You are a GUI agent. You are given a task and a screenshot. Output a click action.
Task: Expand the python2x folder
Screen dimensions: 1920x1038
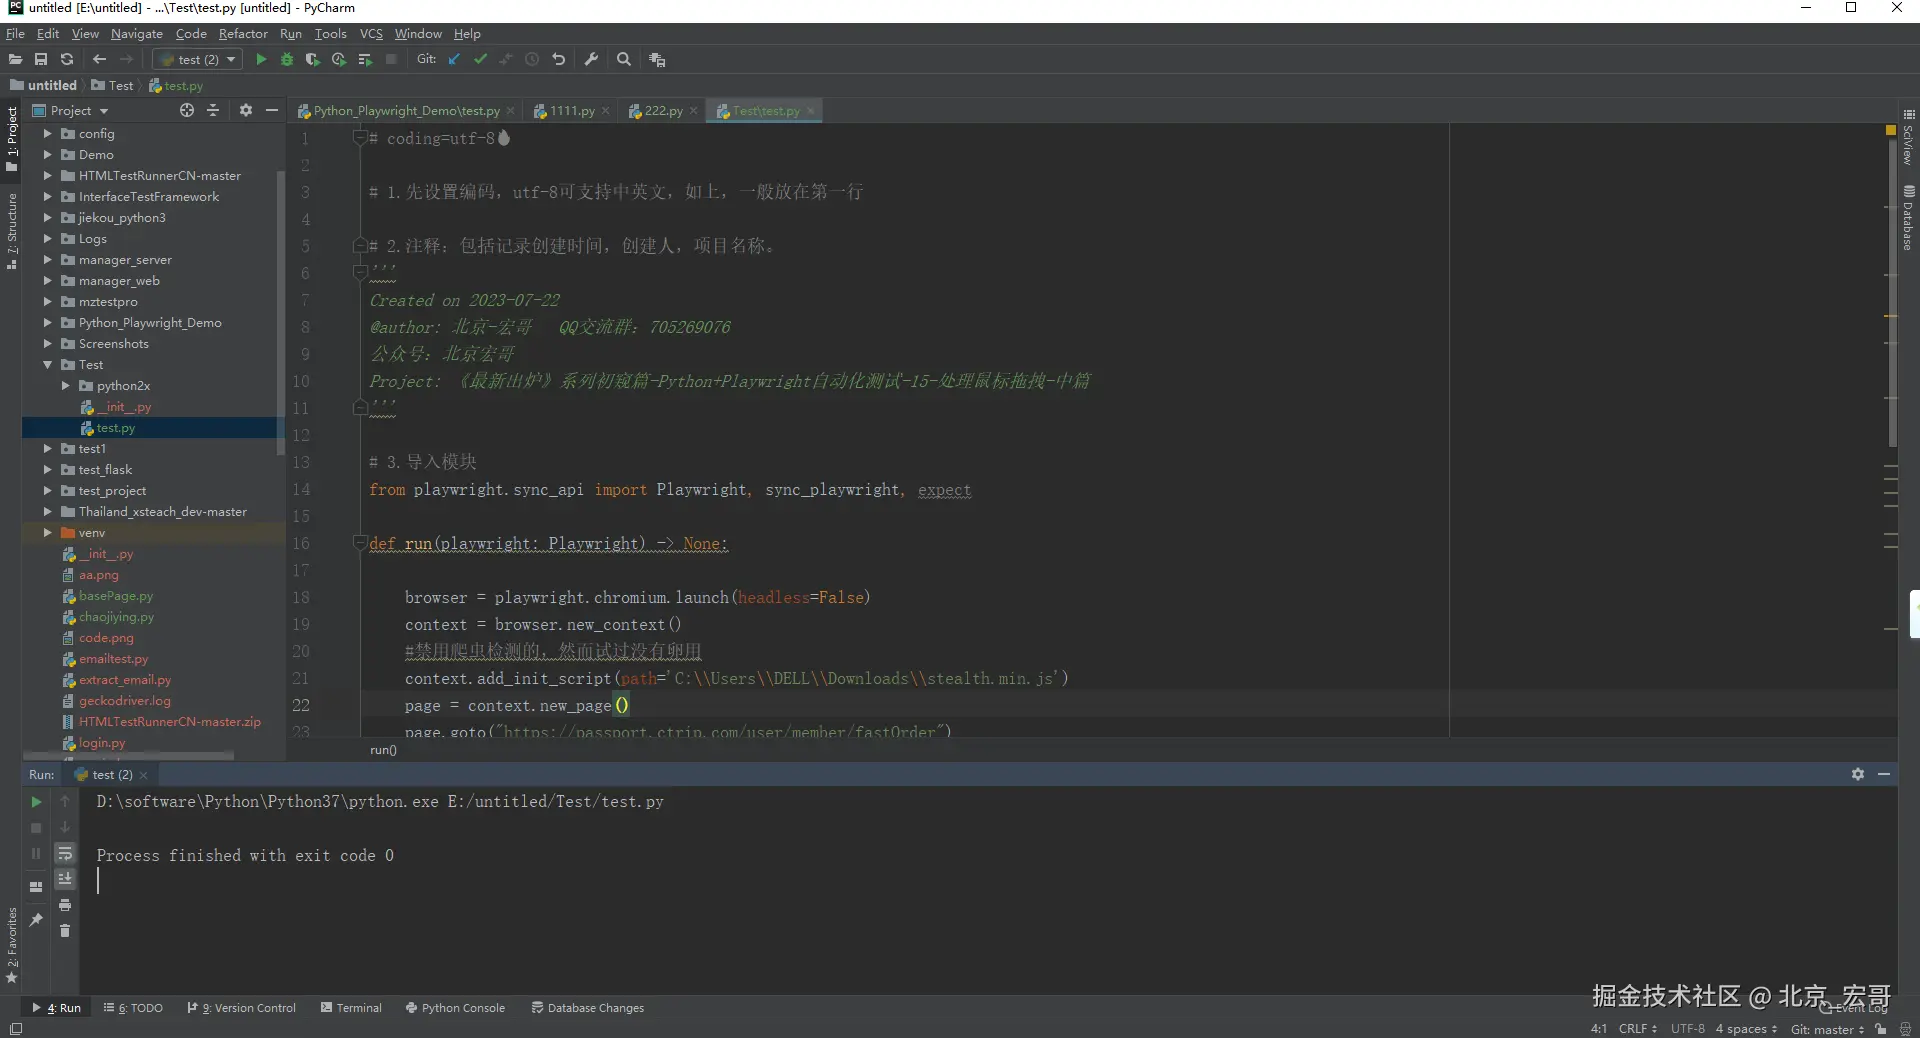[x=65, y=386]
